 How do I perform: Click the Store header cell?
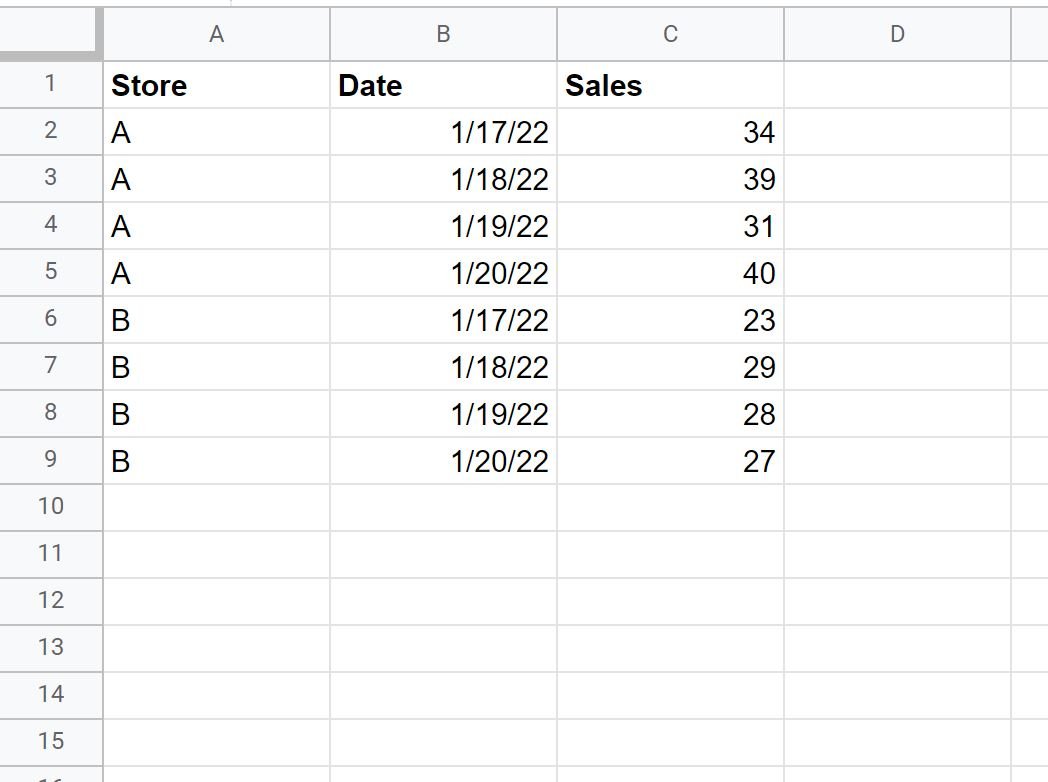pos(217,85)
